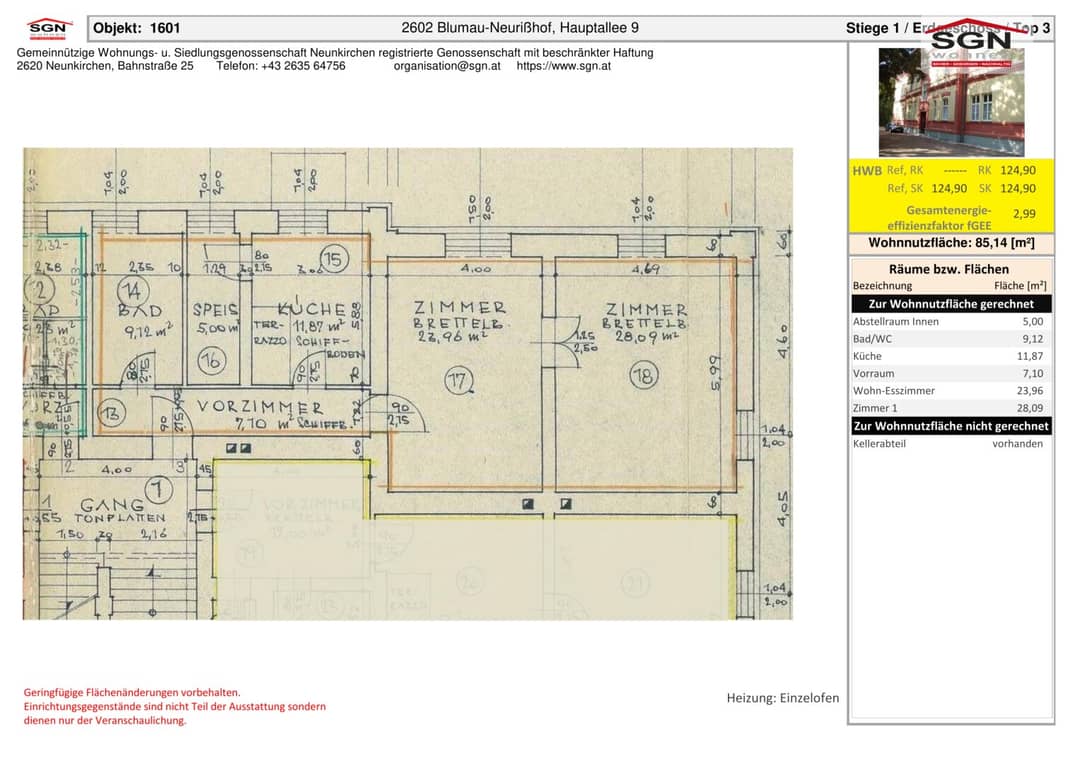Click the 'Räume bzw. Flächen' heading
This screenshot has width=1080, height=763.
click(948, 269)
